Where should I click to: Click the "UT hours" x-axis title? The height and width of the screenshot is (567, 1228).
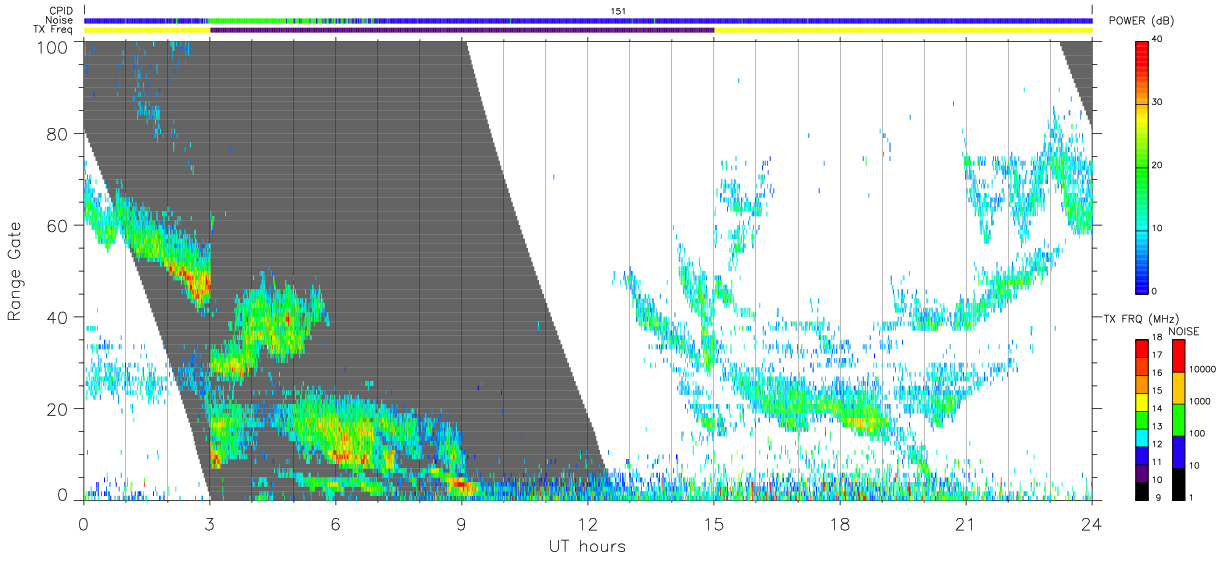587,547
